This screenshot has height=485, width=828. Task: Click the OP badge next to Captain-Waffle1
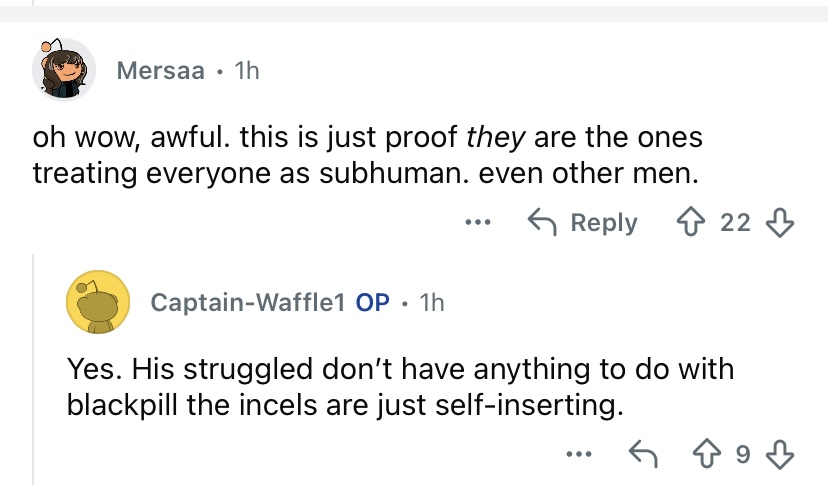(373, 303)
